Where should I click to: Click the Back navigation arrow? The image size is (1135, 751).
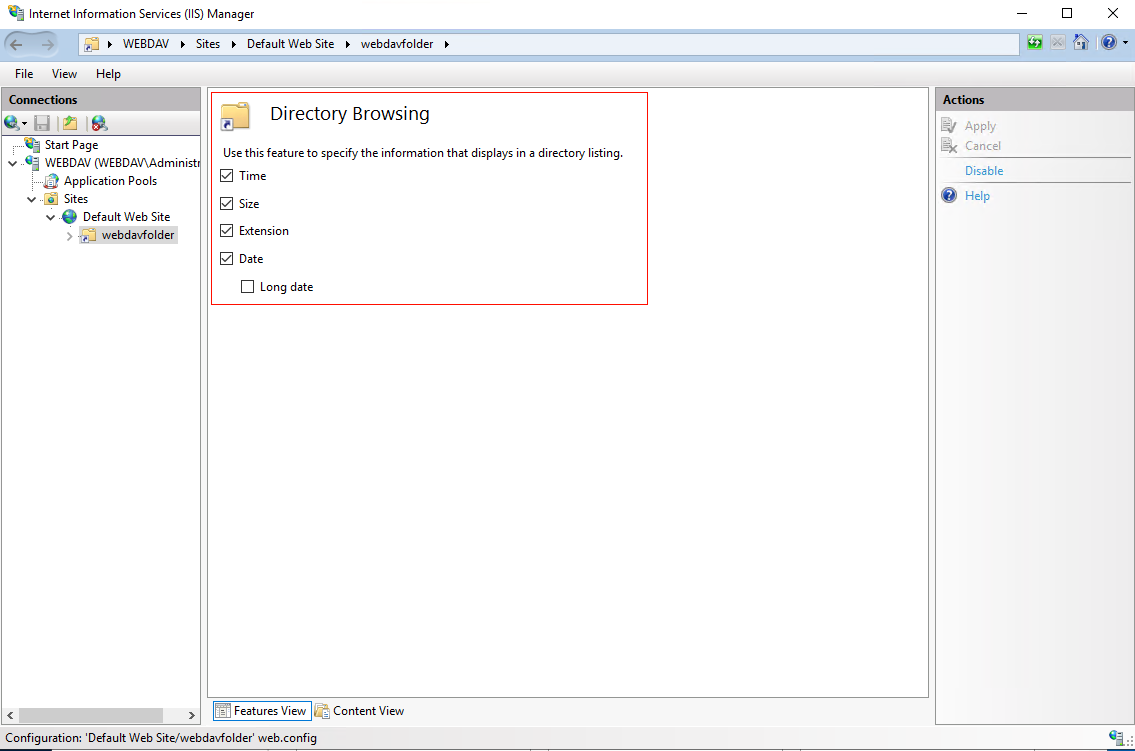[x=17, y=44]
